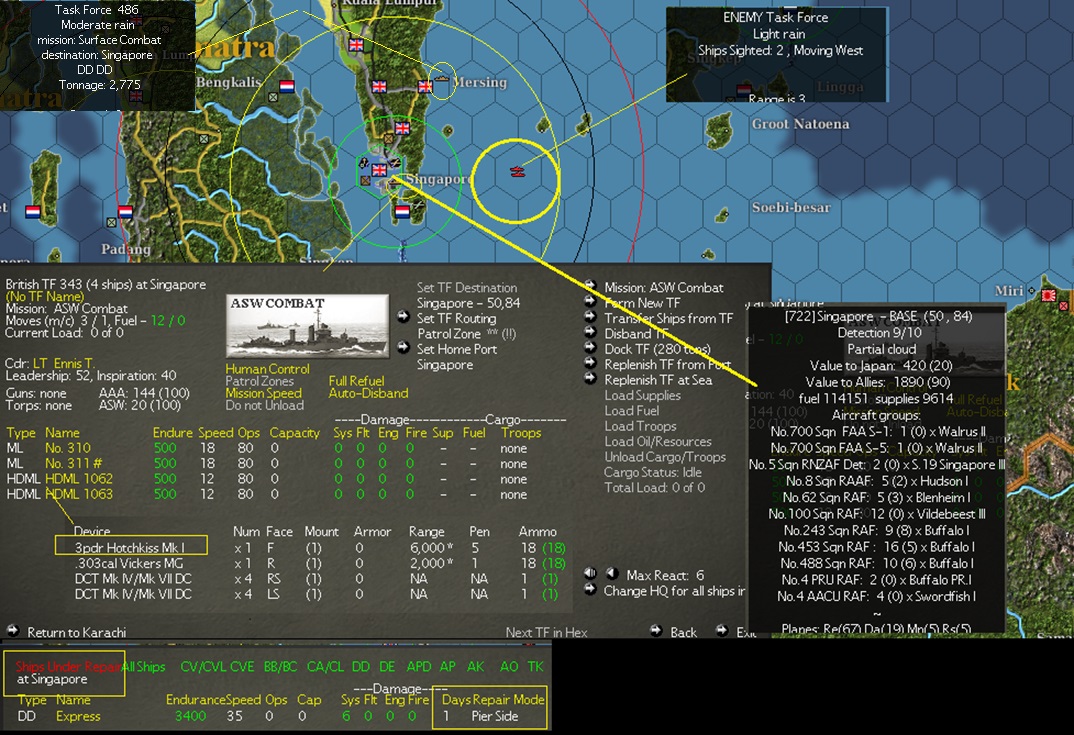Click the arrow beside Change HQ for all ships
Viewport: 1074px width, 735px height.
(590, 589)
